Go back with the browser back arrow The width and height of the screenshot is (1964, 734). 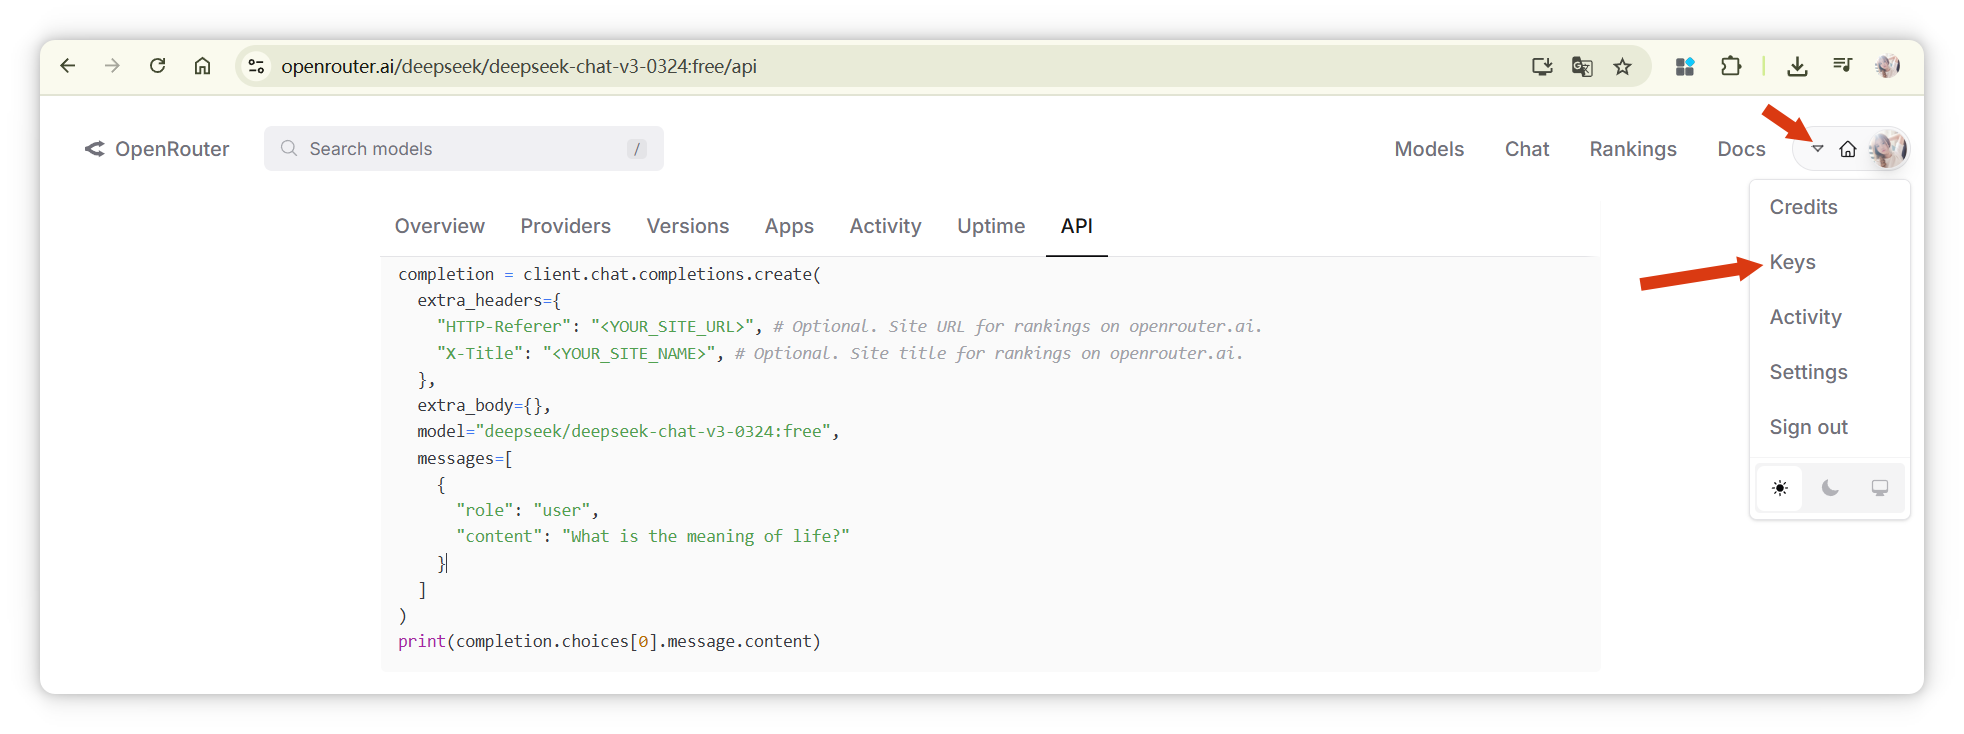coord(67,66)
